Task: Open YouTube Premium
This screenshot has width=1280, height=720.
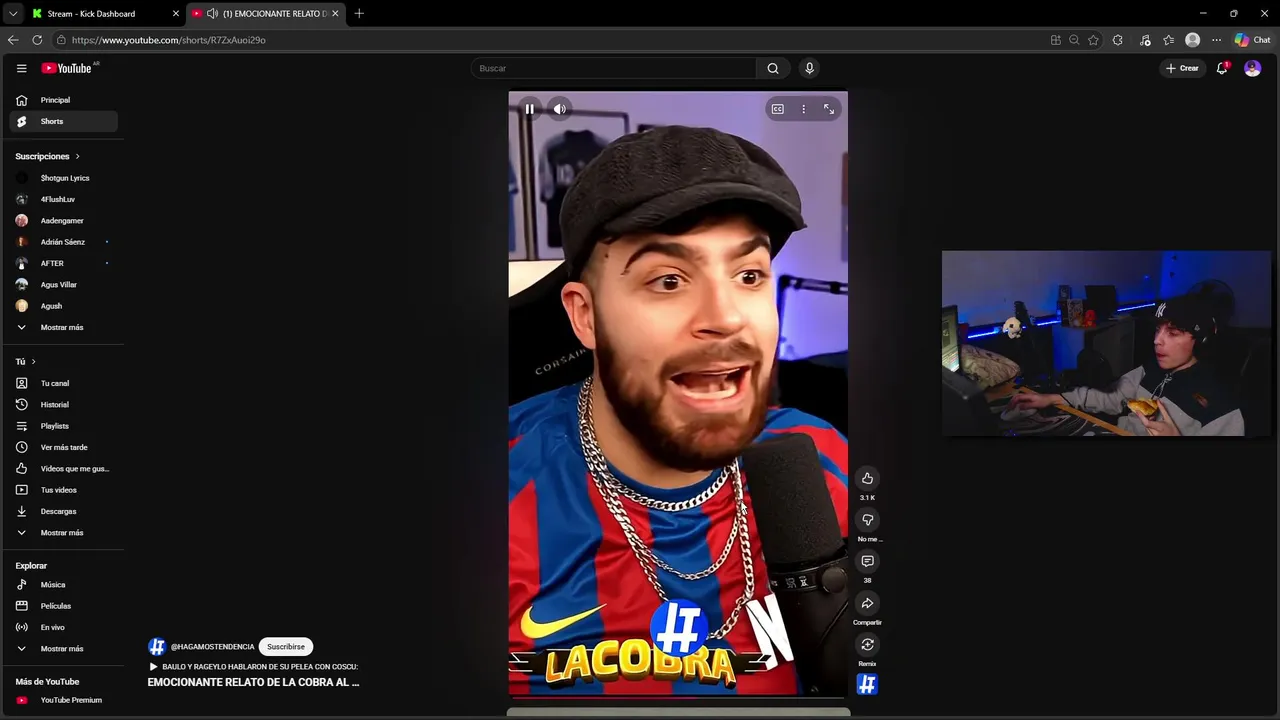Action: tap(64, 700)
